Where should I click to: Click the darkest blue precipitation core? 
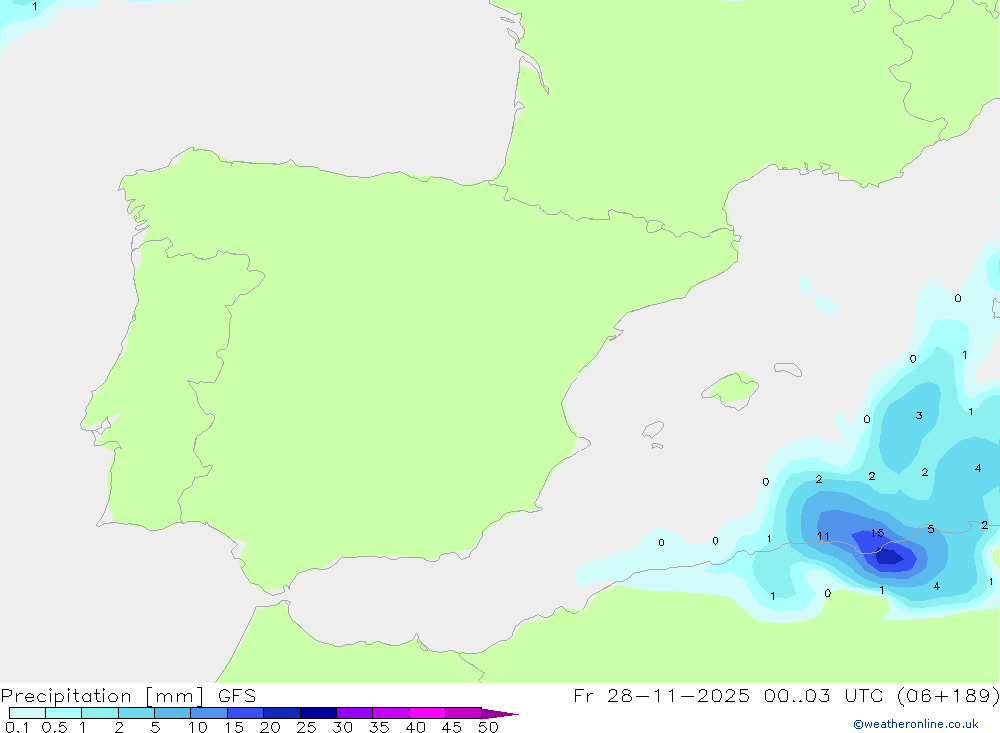click(x=889, y=558)
